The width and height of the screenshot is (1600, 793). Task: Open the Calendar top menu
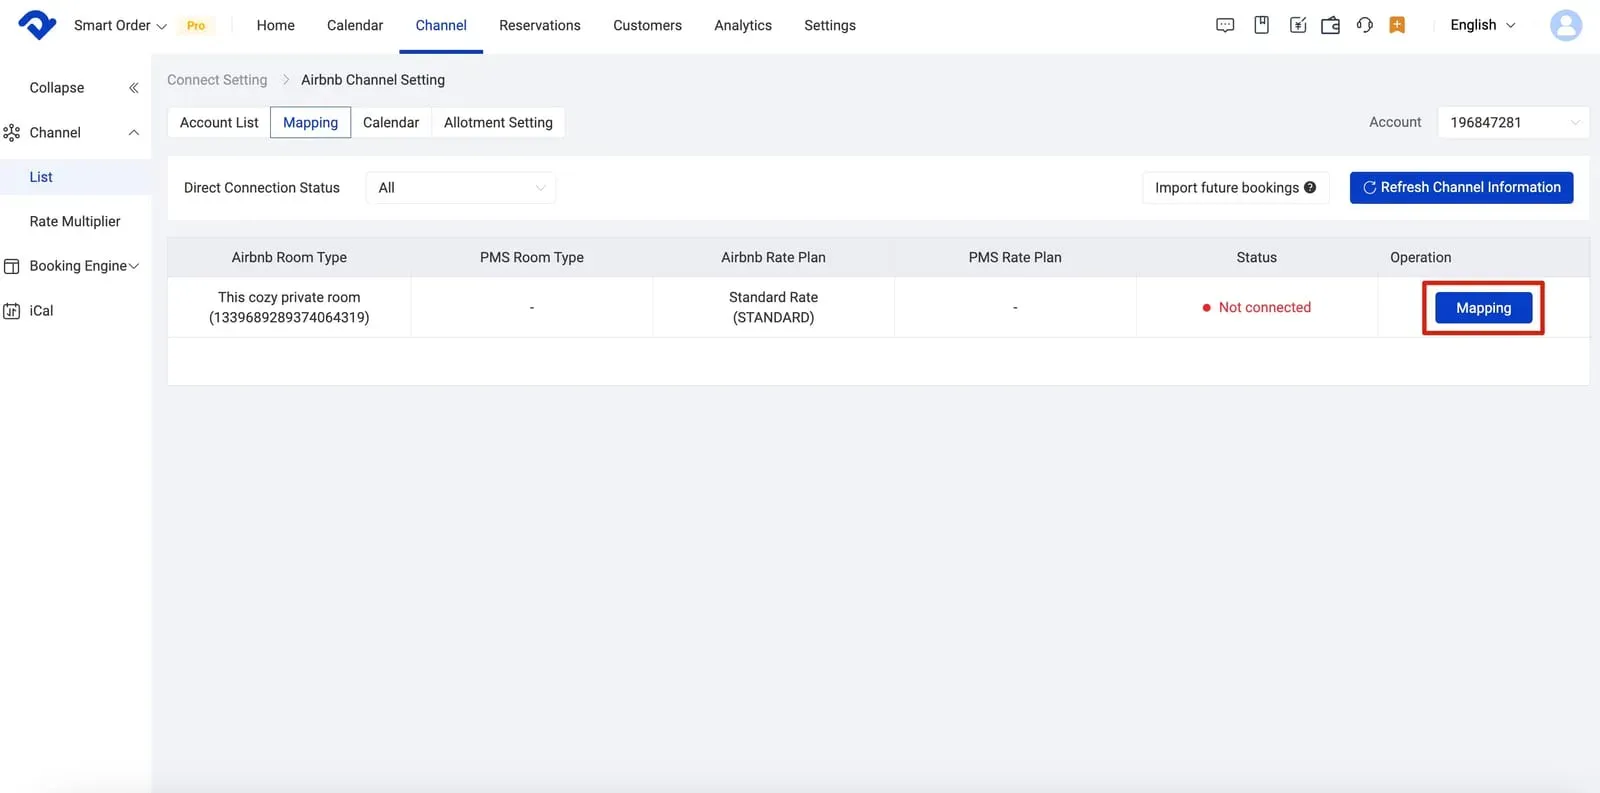point(355,25)
